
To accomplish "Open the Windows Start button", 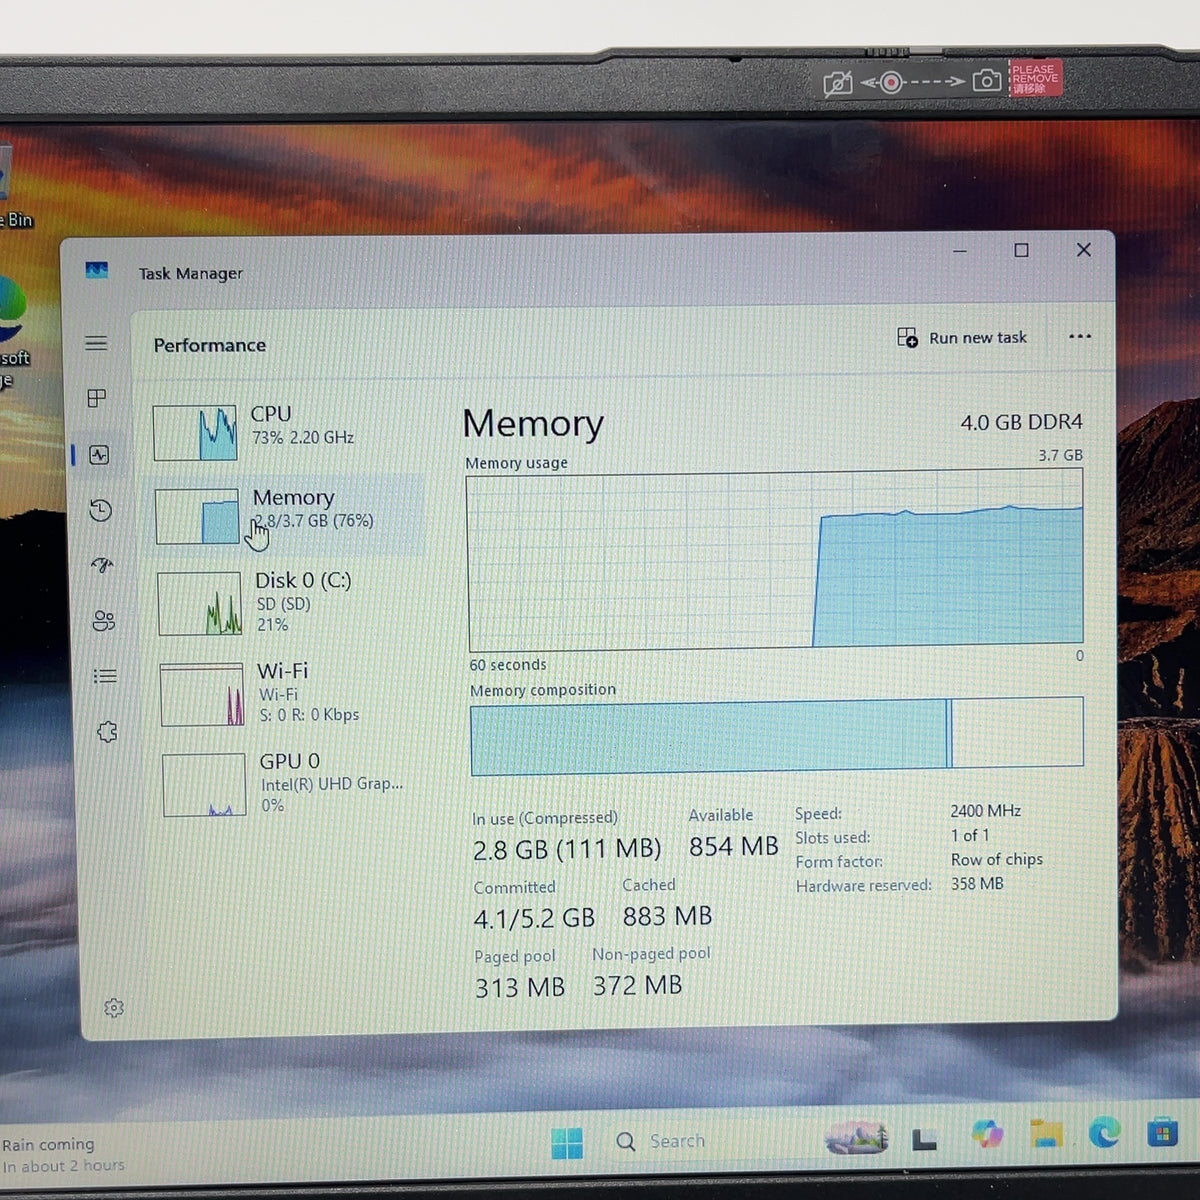I will (x=567, y=1142).
